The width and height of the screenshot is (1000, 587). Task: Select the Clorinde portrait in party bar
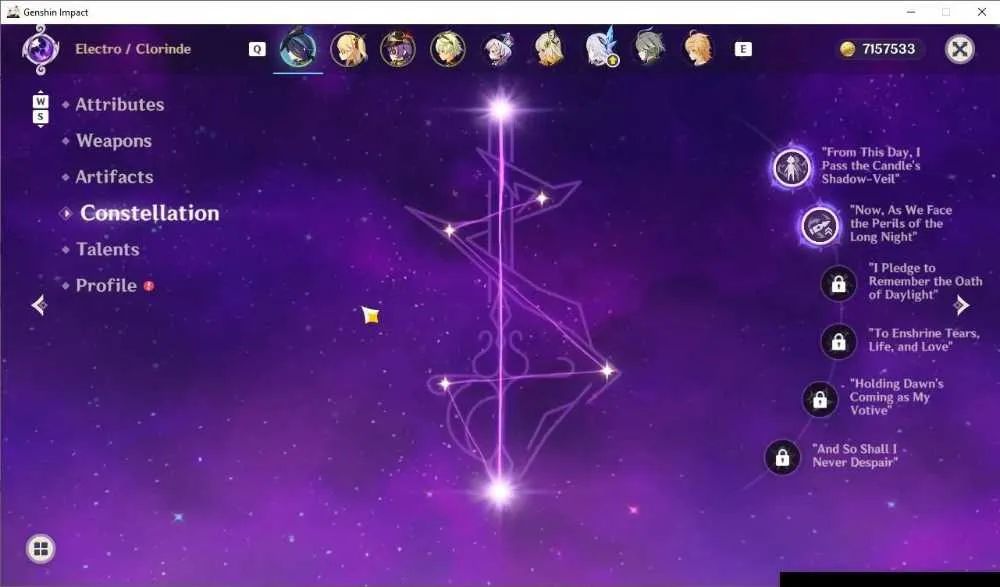298,48
